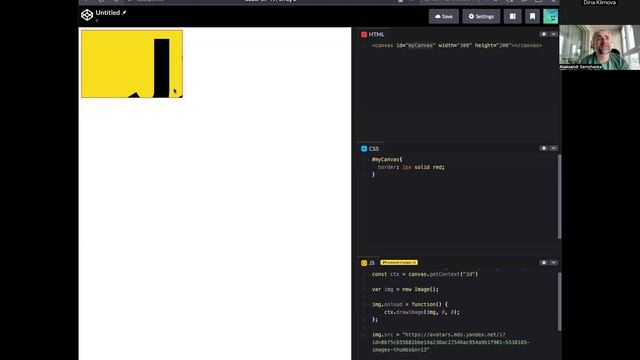Click the HTML editor settings gear
This screenshot has width=640, height=360.
pos(544,34)
